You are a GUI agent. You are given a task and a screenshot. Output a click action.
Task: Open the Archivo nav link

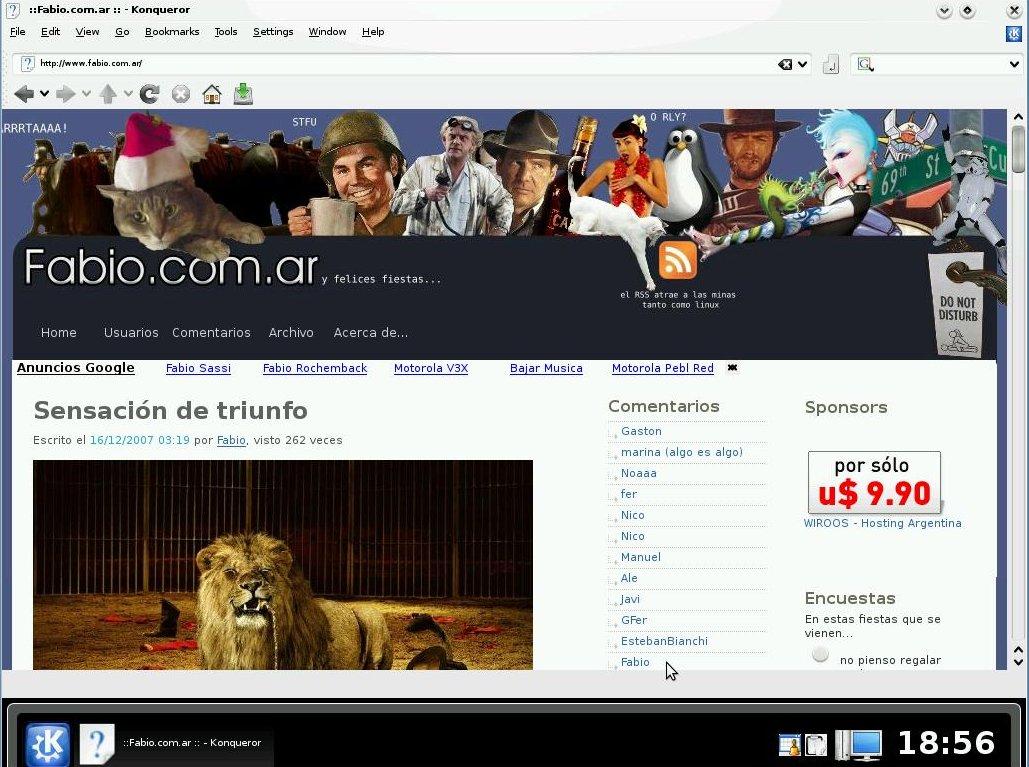291,333
